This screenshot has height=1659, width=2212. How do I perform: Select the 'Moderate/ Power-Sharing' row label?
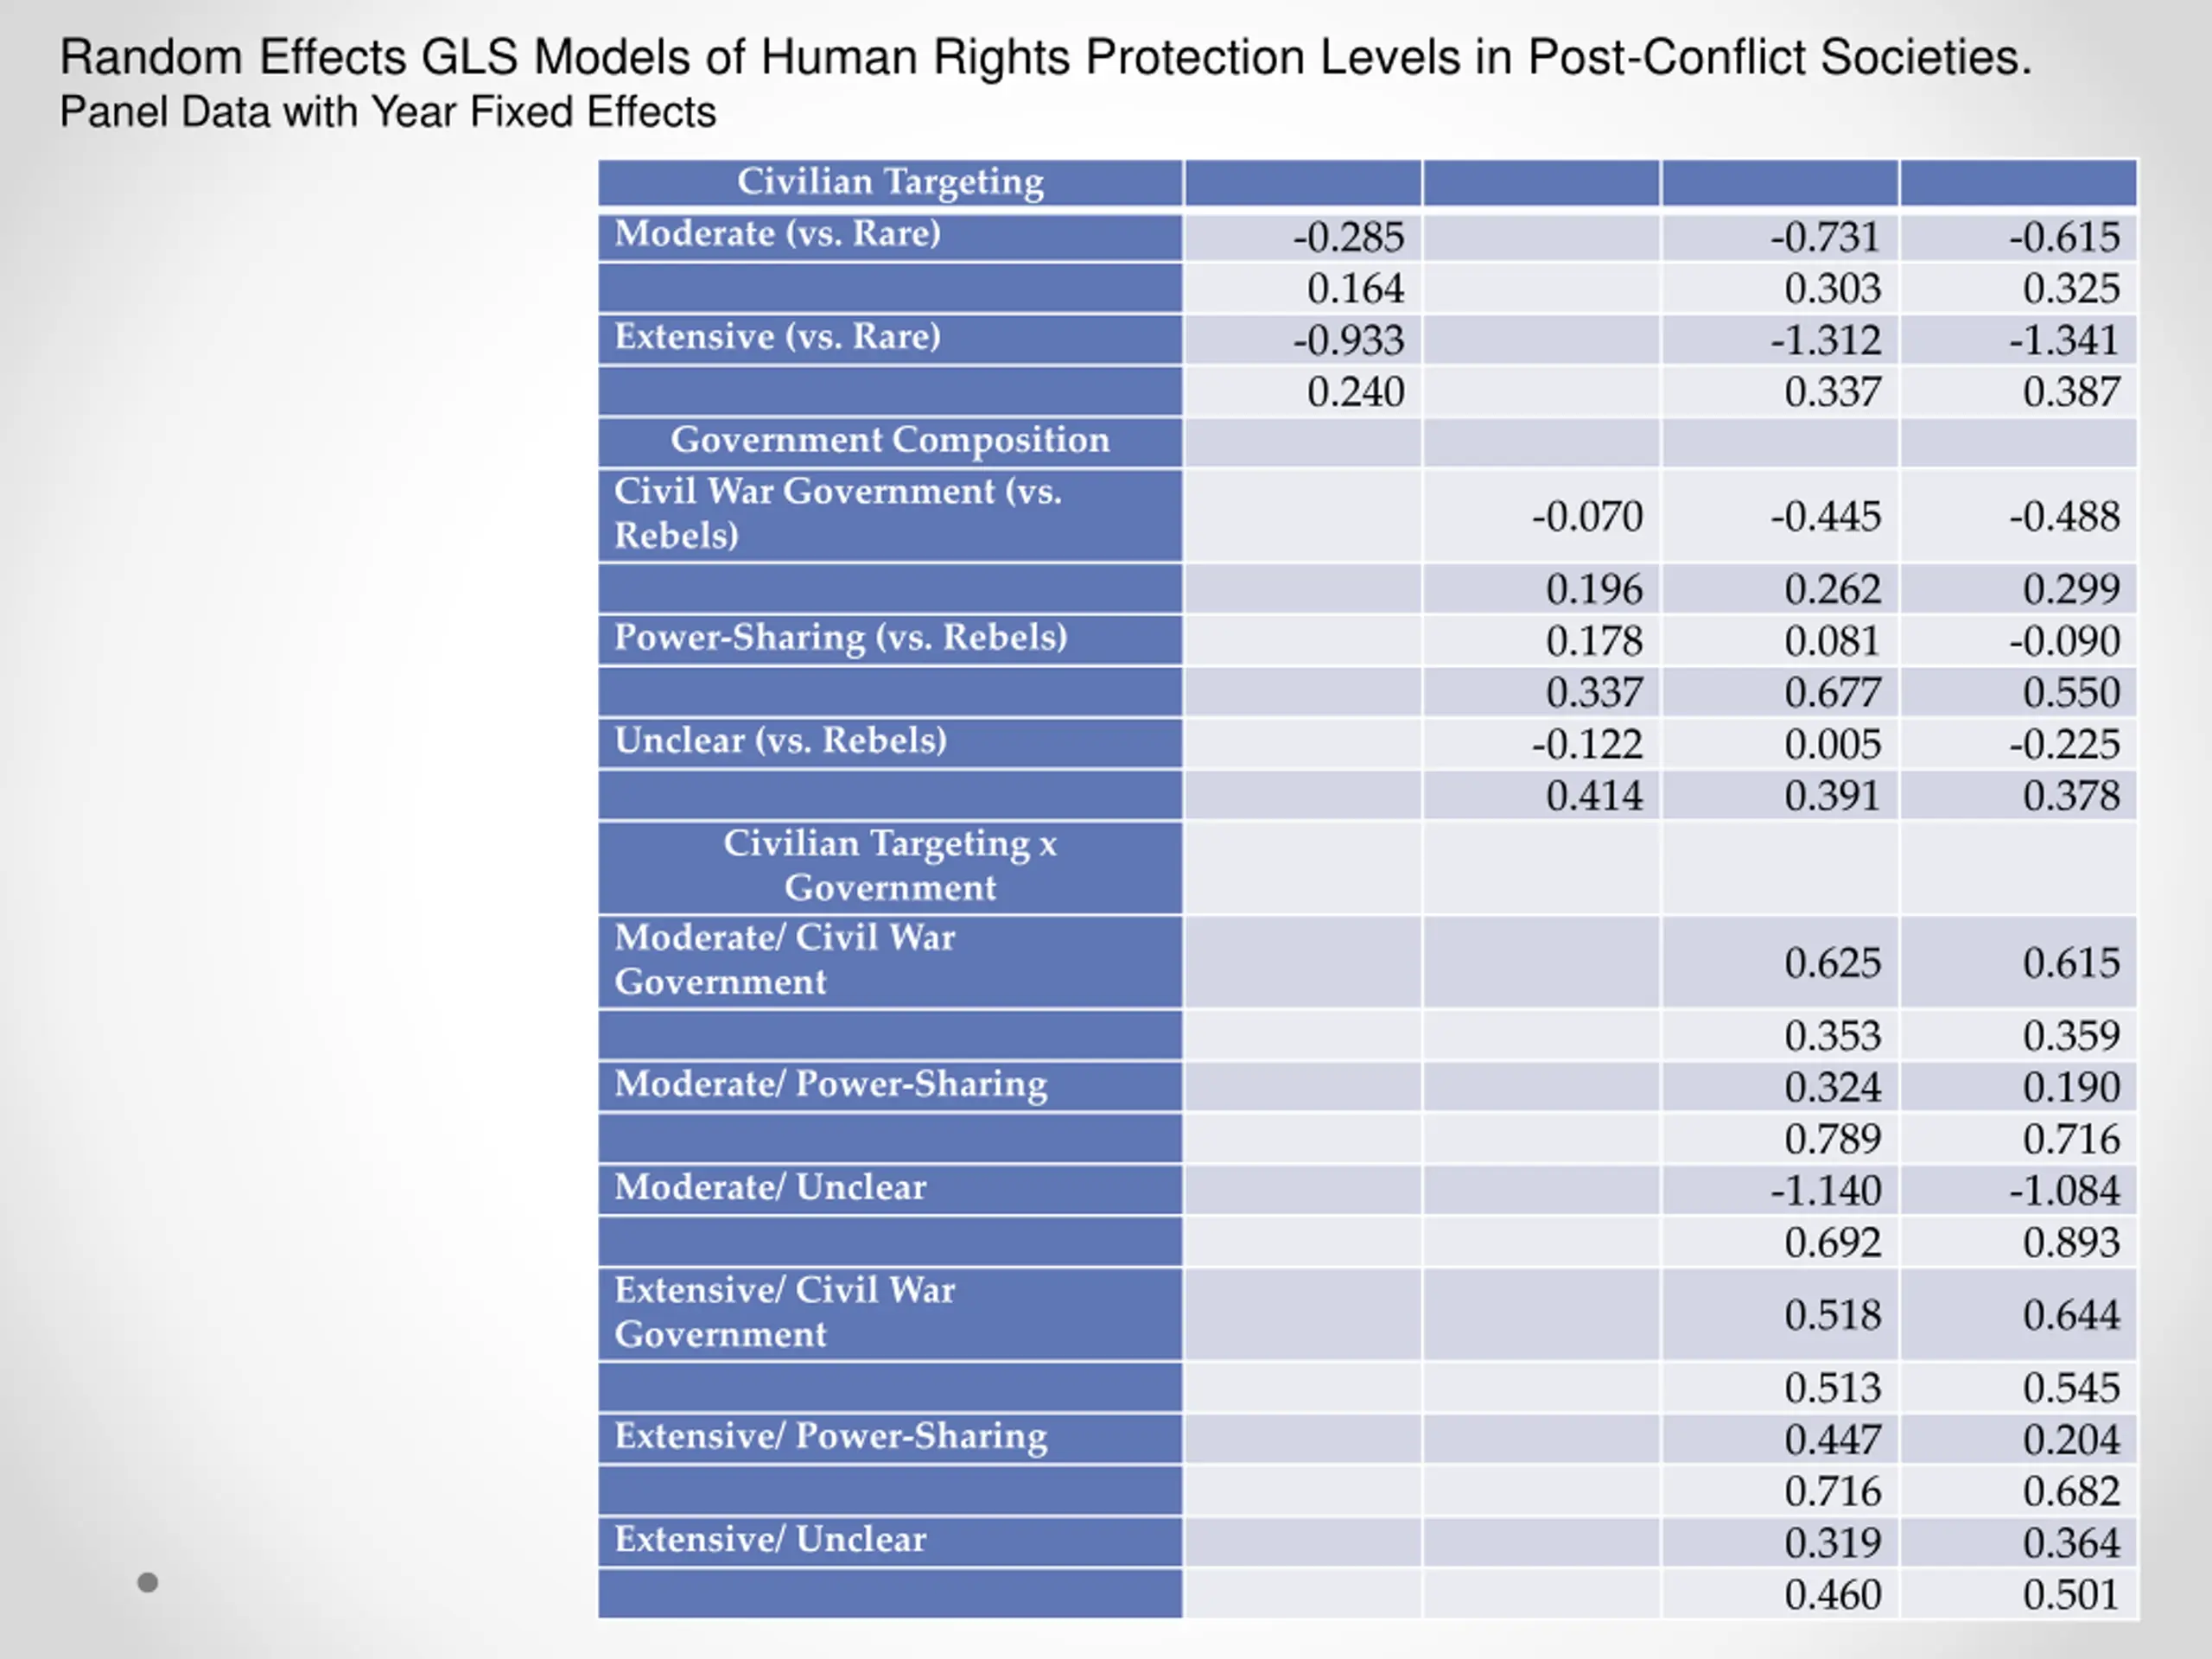[831, 1085]
